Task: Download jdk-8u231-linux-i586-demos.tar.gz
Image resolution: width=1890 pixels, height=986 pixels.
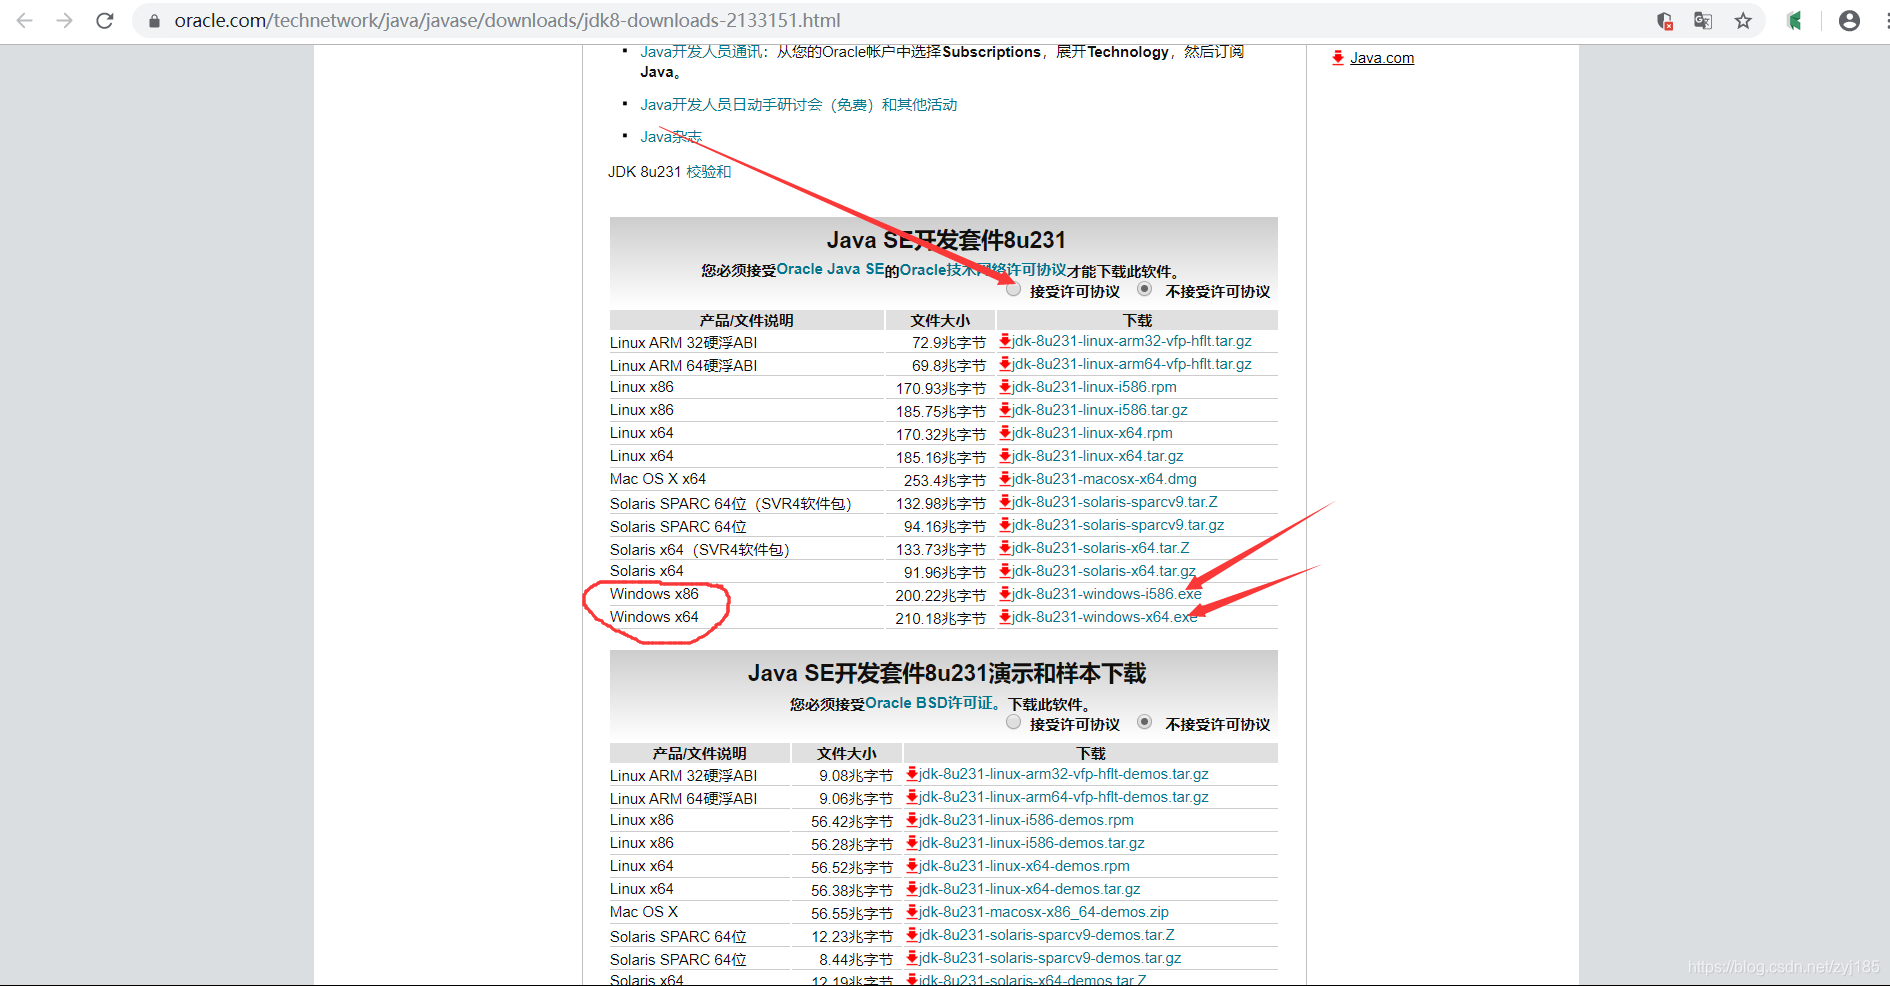Action: (1032, 843)
